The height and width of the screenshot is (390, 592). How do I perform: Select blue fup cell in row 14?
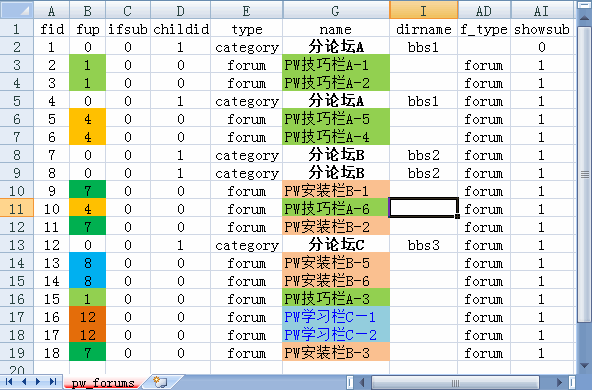click(x=88, y=262)
